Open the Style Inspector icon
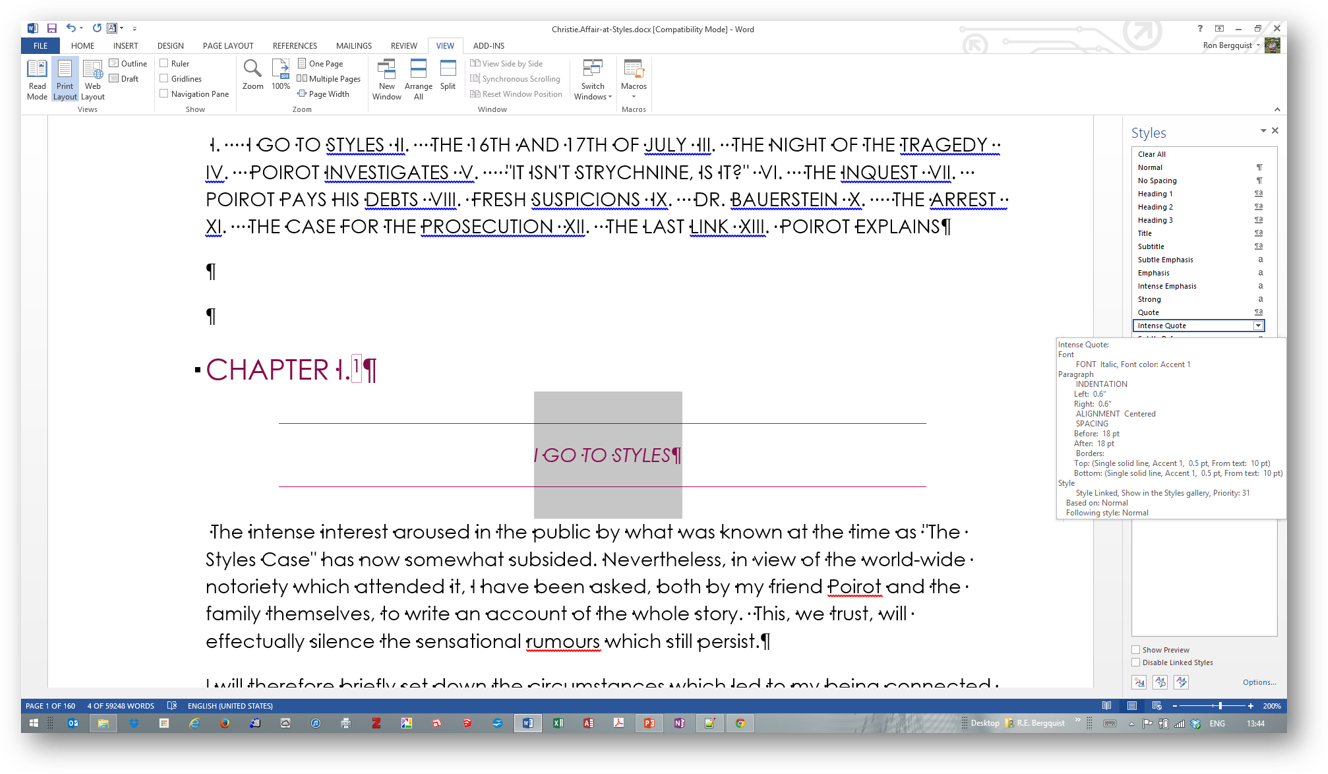The image size is (1328, 774). 1160,682
